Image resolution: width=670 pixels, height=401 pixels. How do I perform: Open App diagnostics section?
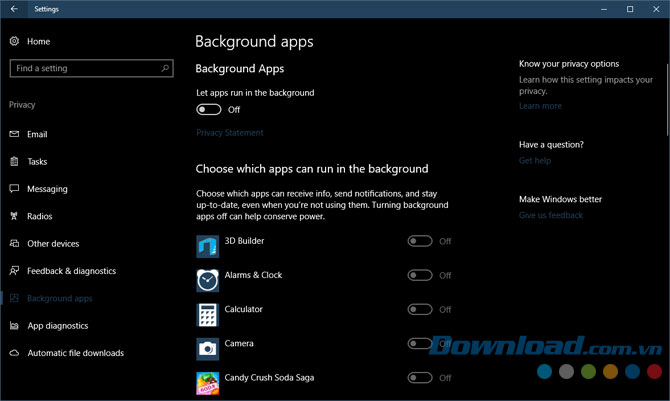[x=58, y=326]
